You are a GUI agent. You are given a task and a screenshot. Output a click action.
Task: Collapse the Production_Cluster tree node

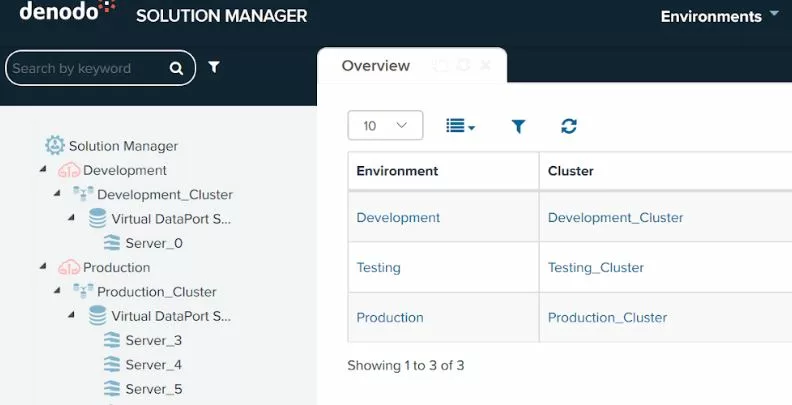point(58,290)
